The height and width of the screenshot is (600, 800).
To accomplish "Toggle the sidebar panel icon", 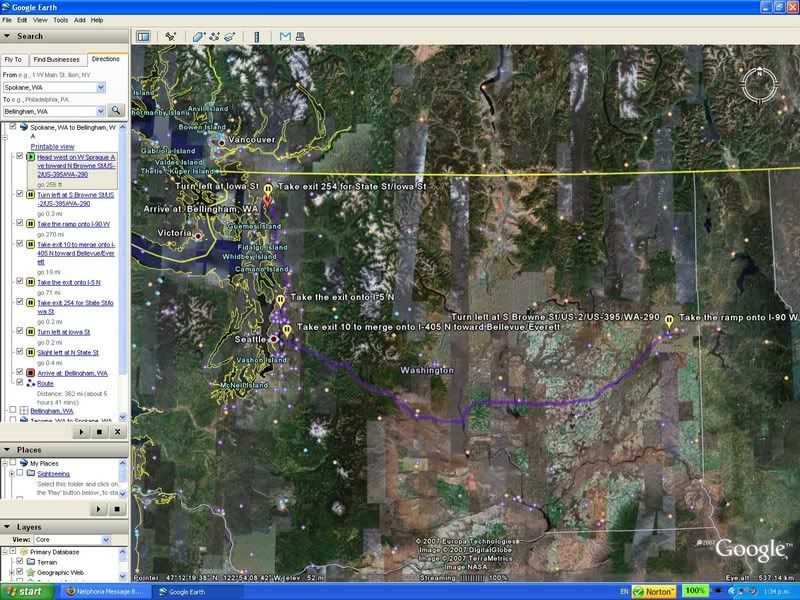I will [x=143, y=37].
